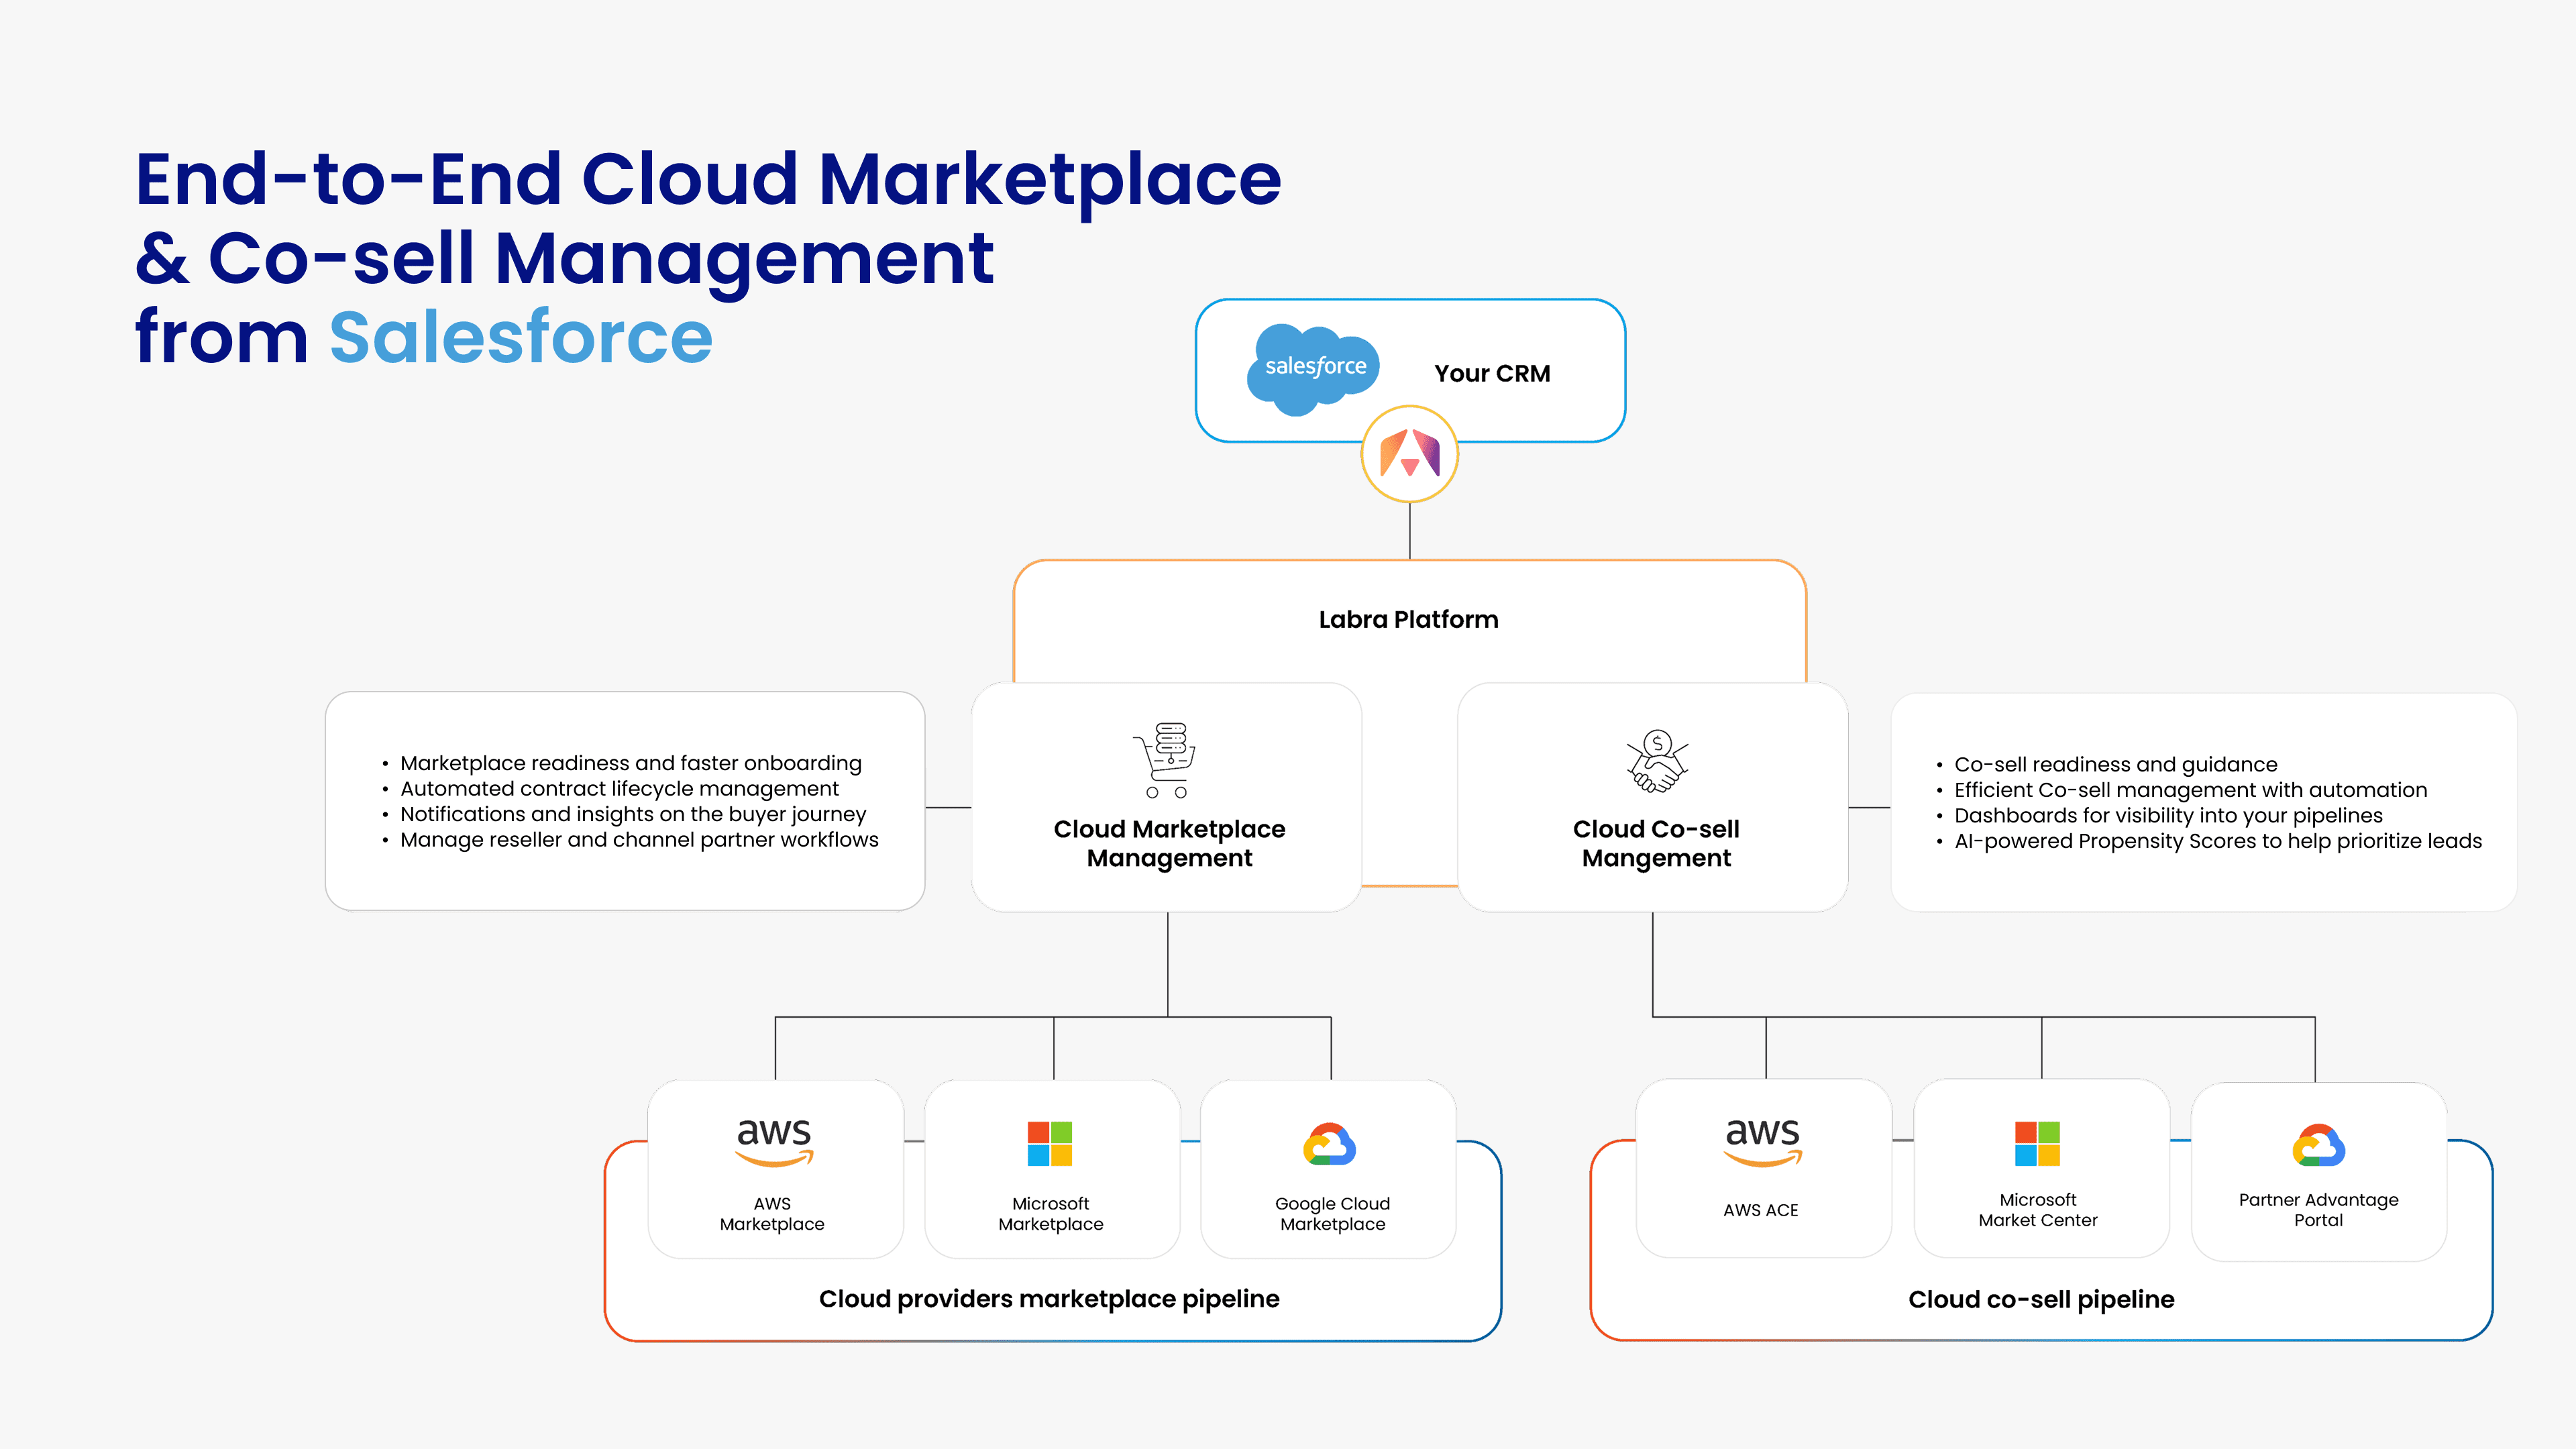Click the Microsoft logo above Microsoft Market Center
The width and height of the screenshot is (2576, 1449).
tap(2037, 1144)
